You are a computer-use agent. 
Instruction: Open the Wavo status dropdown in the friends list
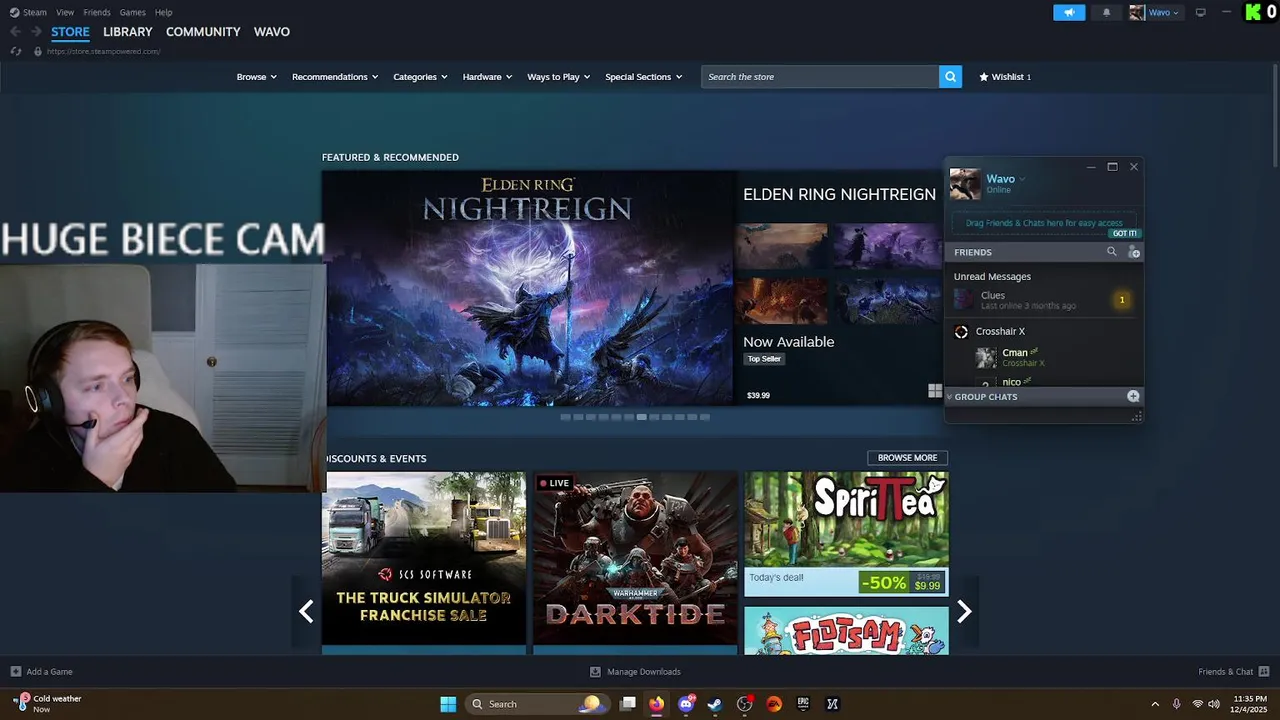click(x=1006, y=179)
